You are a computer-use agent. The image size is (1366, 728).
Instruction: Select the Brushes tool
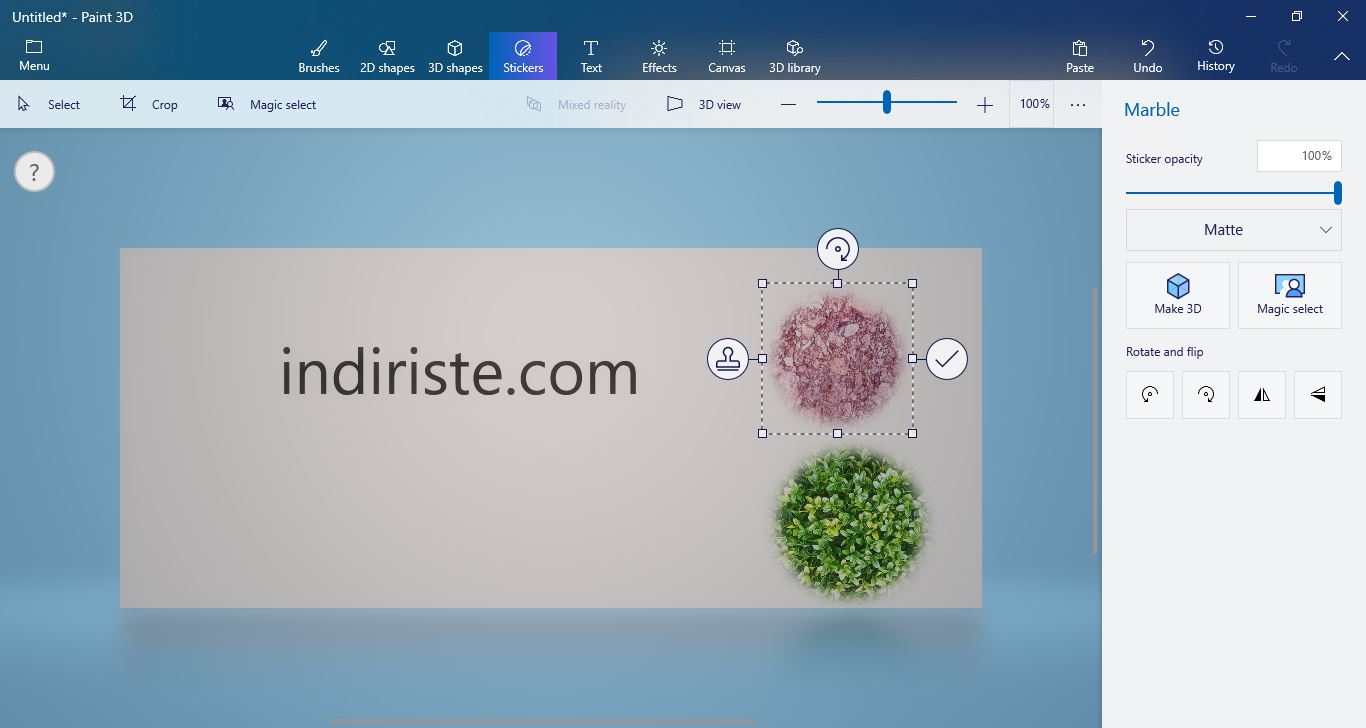(x=319, y=56)
